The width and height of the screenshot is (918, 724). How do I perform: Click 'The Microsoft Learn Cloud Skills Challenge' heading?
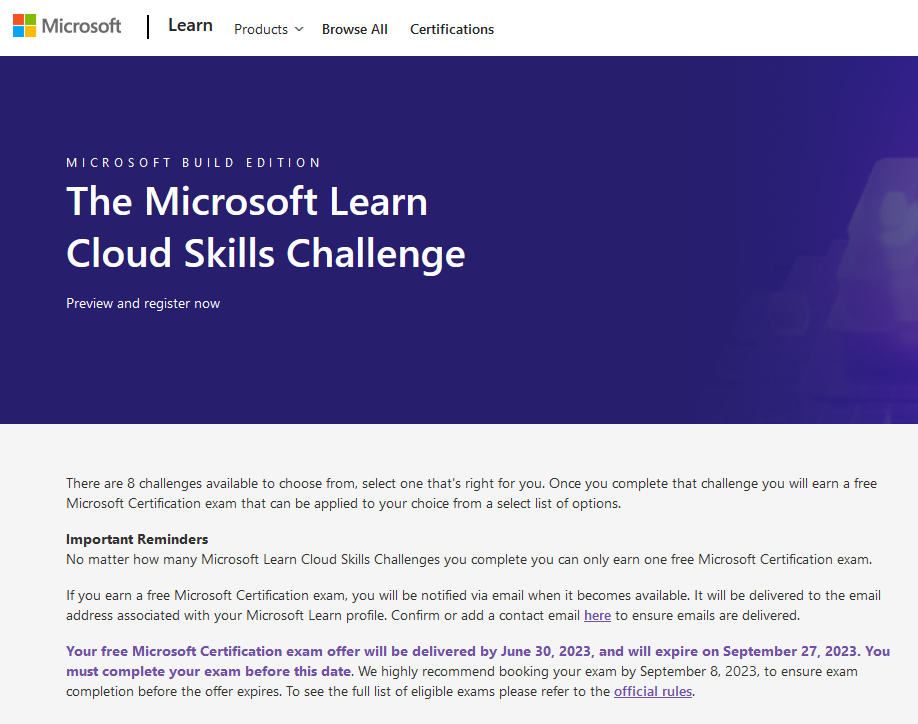pos(266,227)
